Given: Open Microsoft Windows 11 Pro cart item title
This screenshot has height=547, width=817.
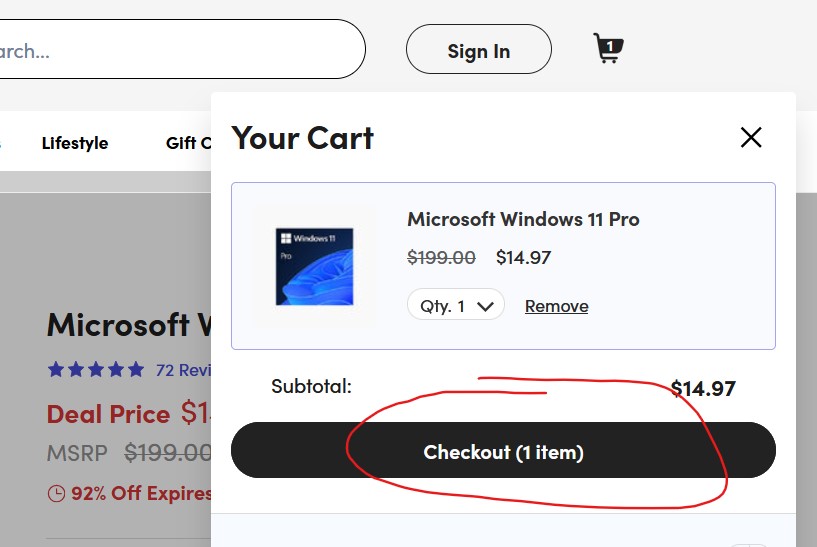Looking at the screenshot, I should tap(523, 219).
